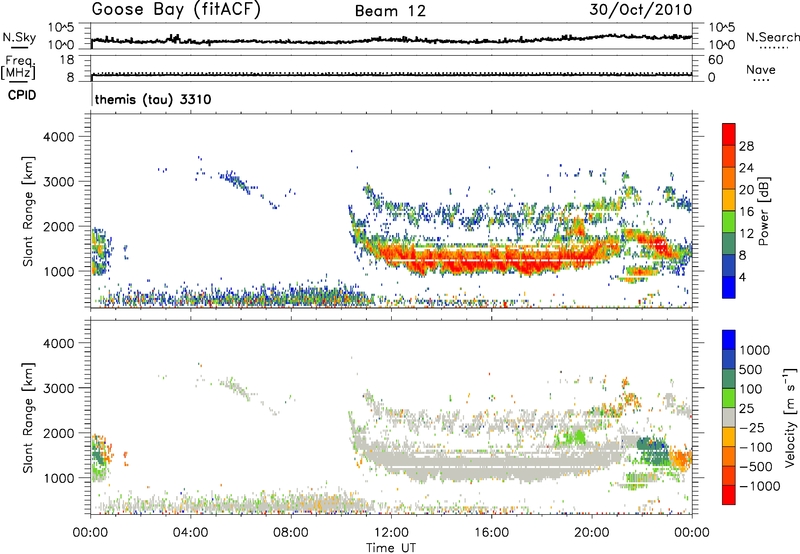Click the '3000' tick on the velocity panel

pos(58,388)
